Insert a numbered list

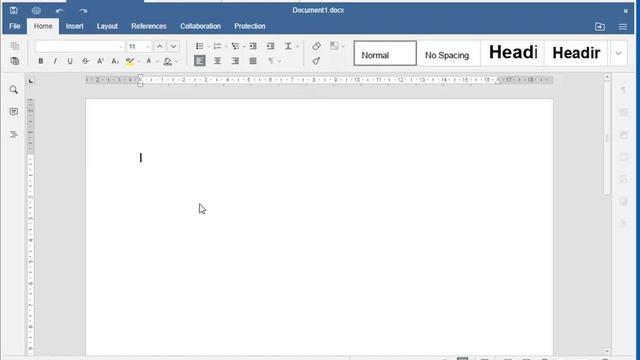[x=217, y=46]
